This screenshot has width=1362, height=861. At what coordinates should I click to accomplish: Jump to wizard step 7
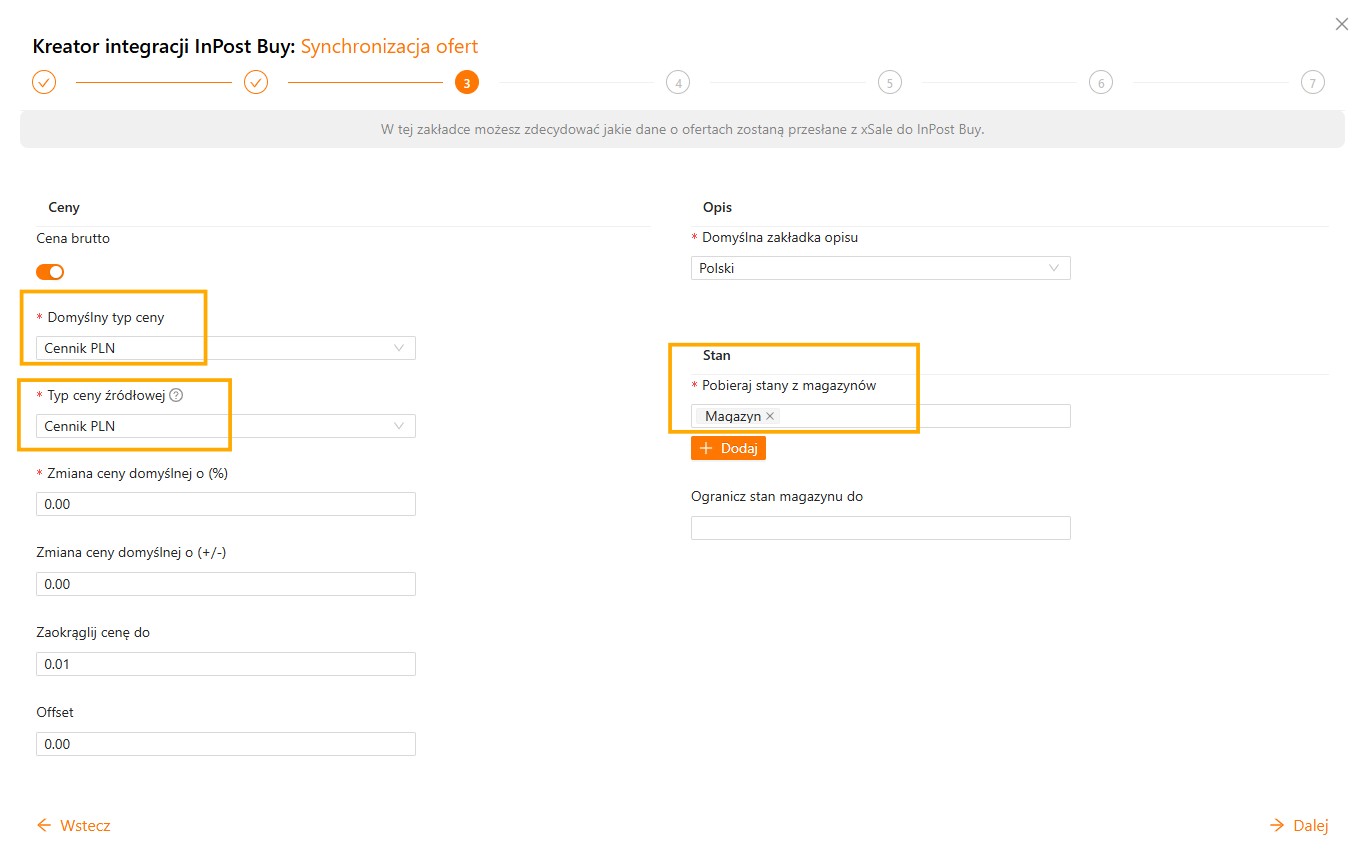tap(1312, 83)
